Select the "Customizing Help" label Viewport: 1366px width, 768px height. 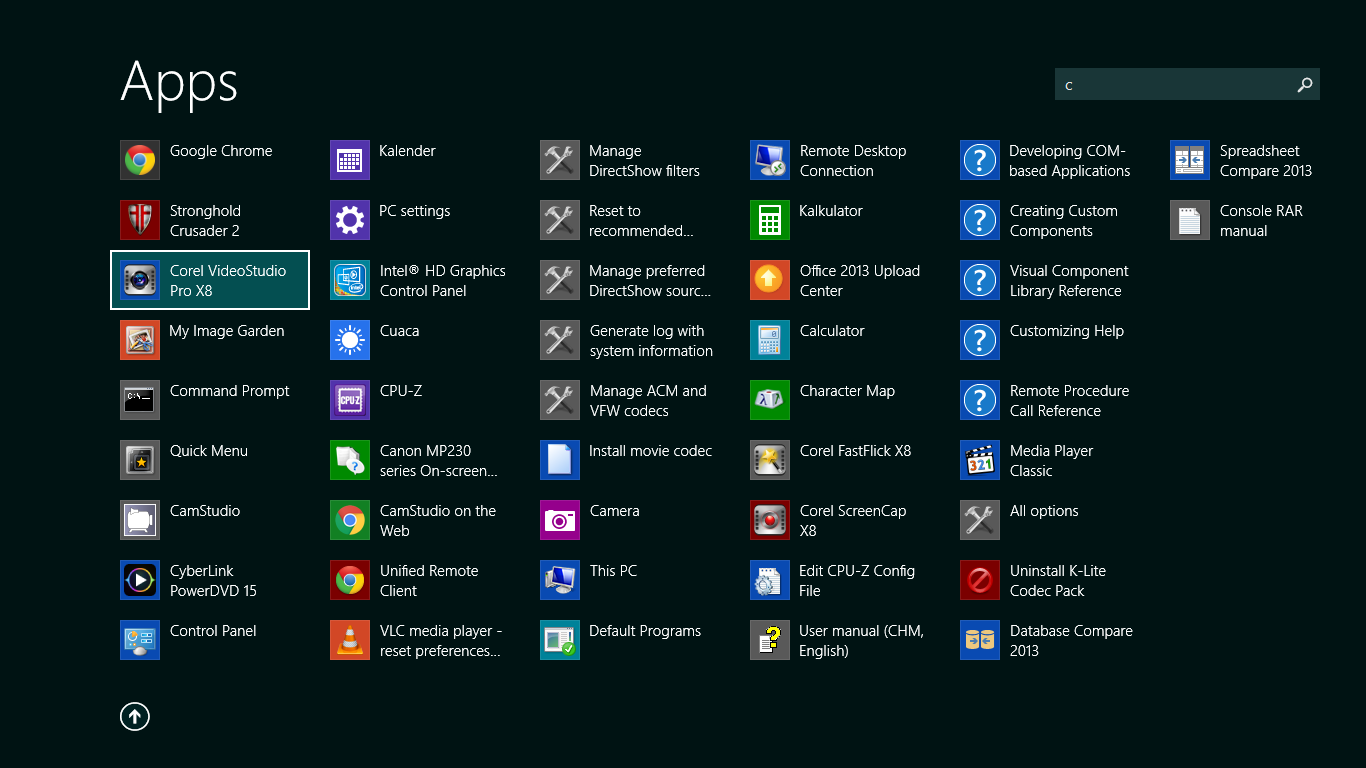(1067, 331)
